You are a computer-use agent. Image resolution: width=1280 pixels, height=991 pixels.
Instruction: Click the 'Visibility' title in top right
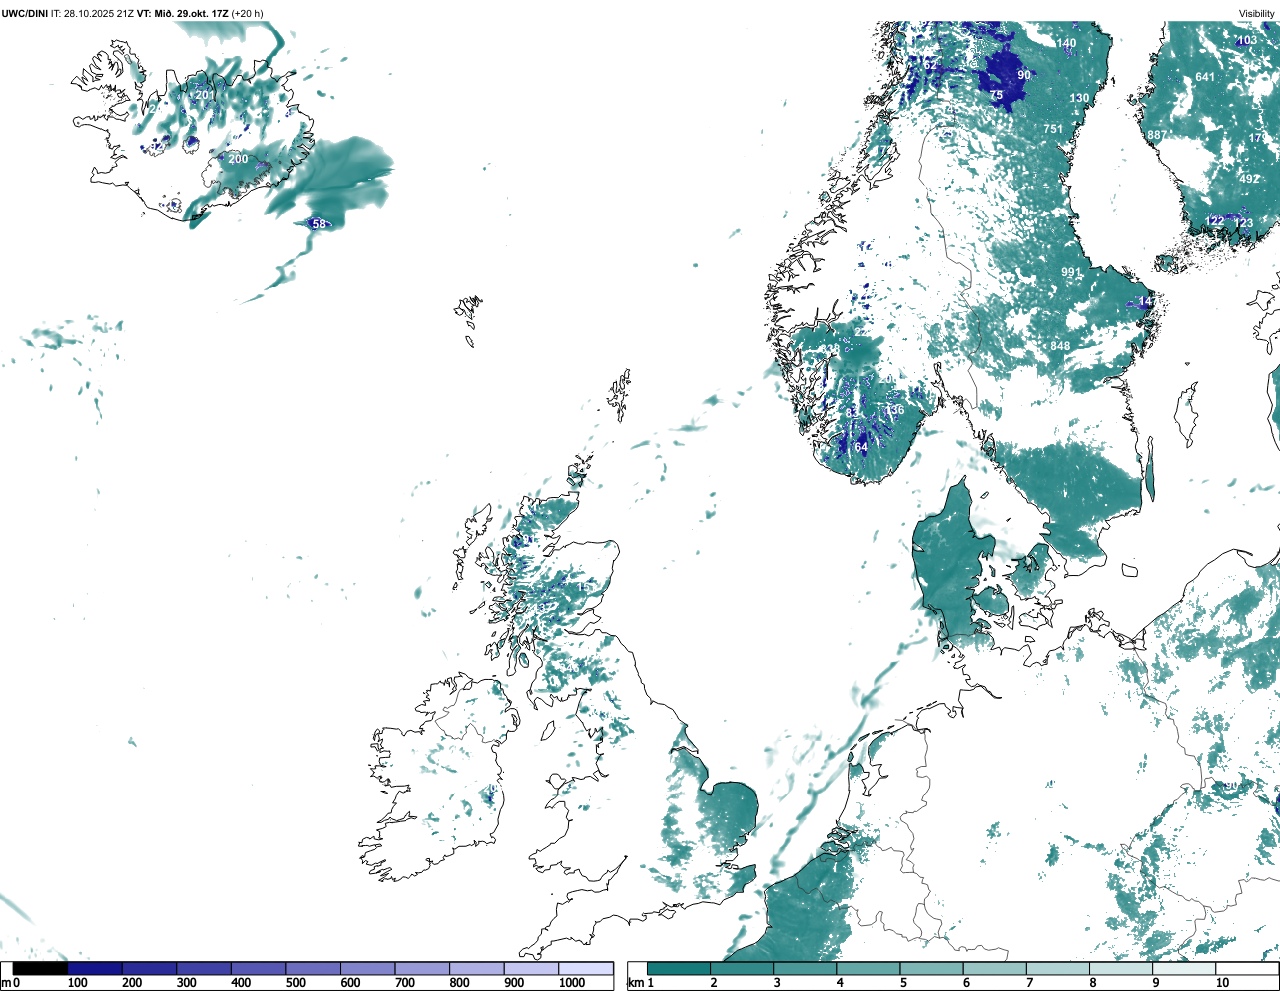pyautogui.click(x=1257, y=14)
